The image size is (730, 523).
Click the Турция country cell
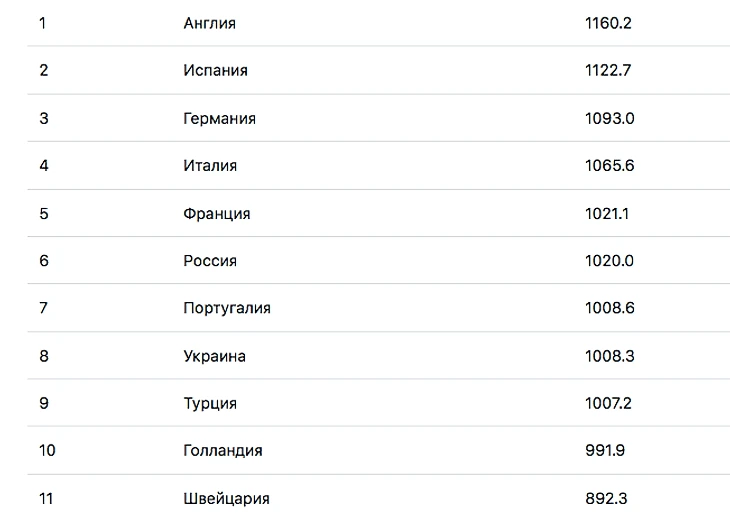(210, 403)
